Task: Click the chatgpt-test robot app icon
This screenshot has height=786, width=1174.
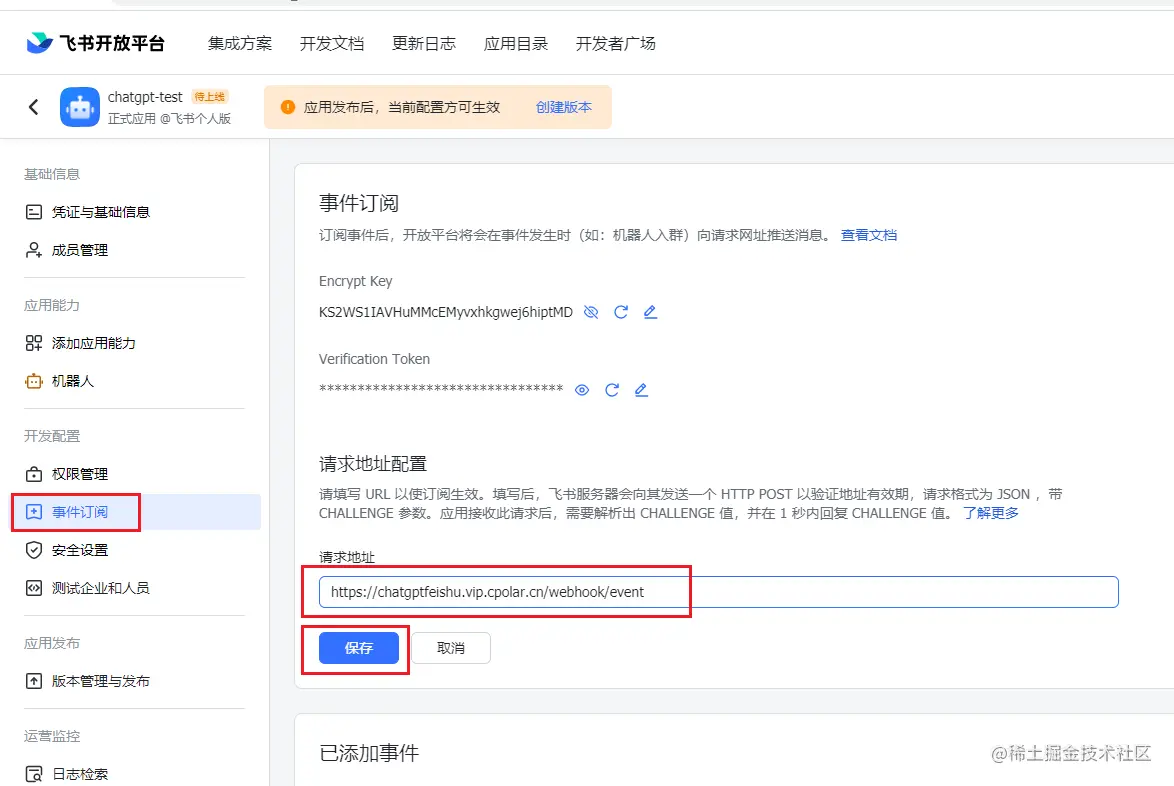Action: [79, 107]
